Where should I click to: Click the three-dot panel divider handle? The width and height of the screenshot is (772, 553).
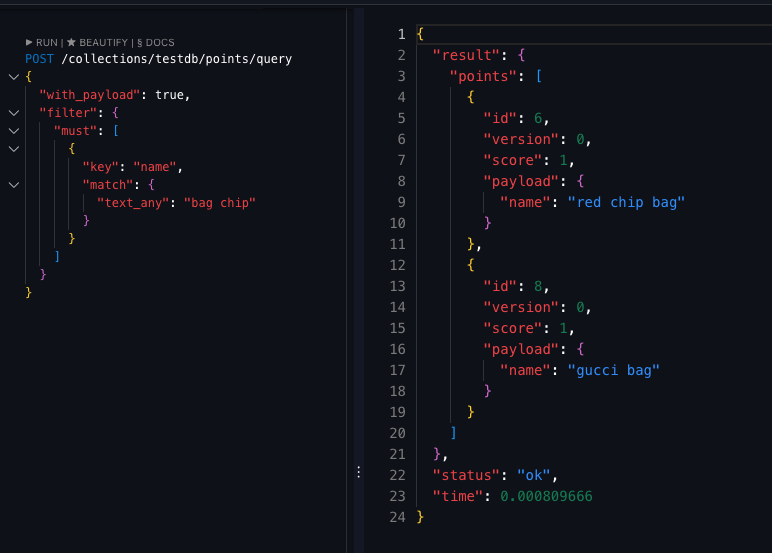[x=358, y=472]
